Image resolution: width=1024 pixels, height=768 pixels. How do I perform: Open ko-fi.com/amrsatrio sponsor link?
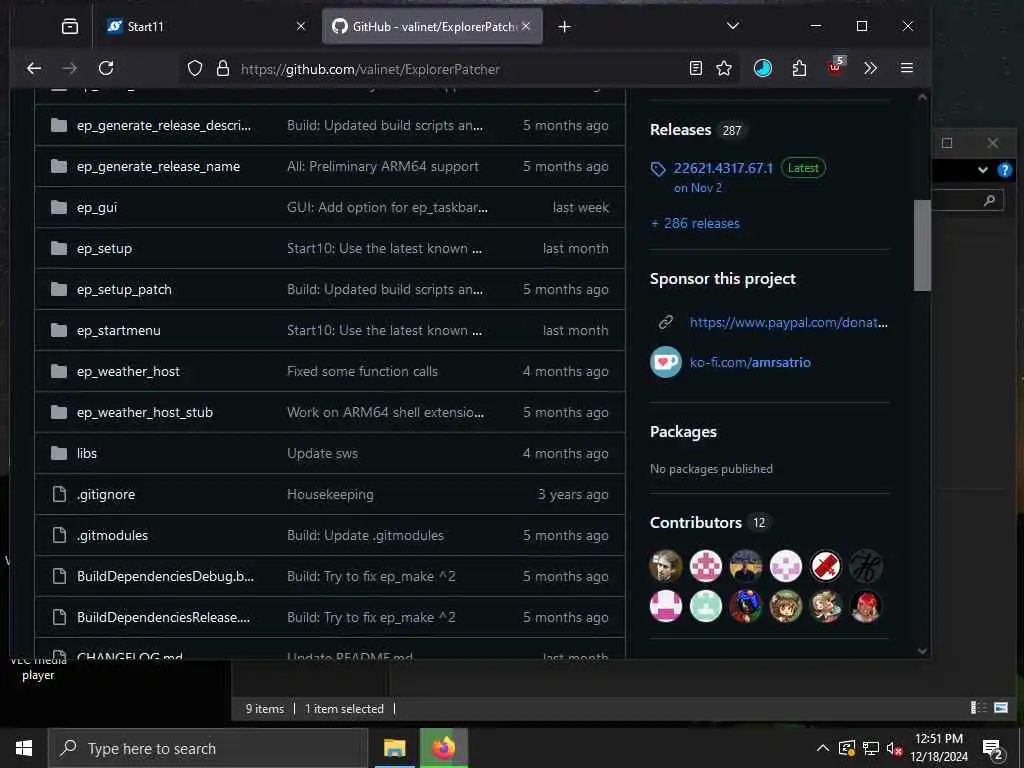[750, 362]
